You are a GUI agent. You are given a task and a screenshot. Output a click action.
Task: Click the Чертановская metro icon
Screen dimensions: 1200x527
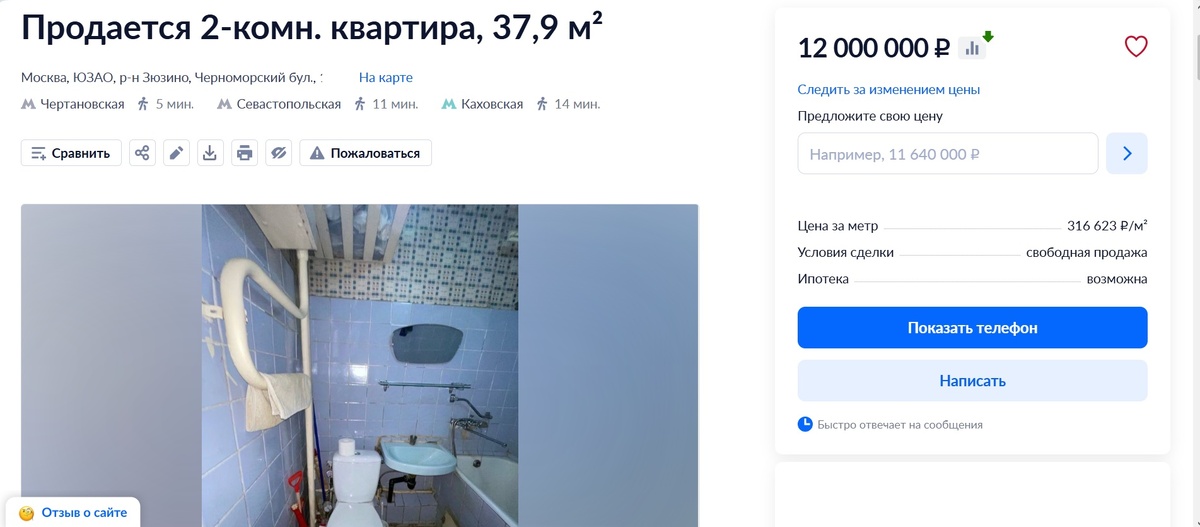click(28, 104)
